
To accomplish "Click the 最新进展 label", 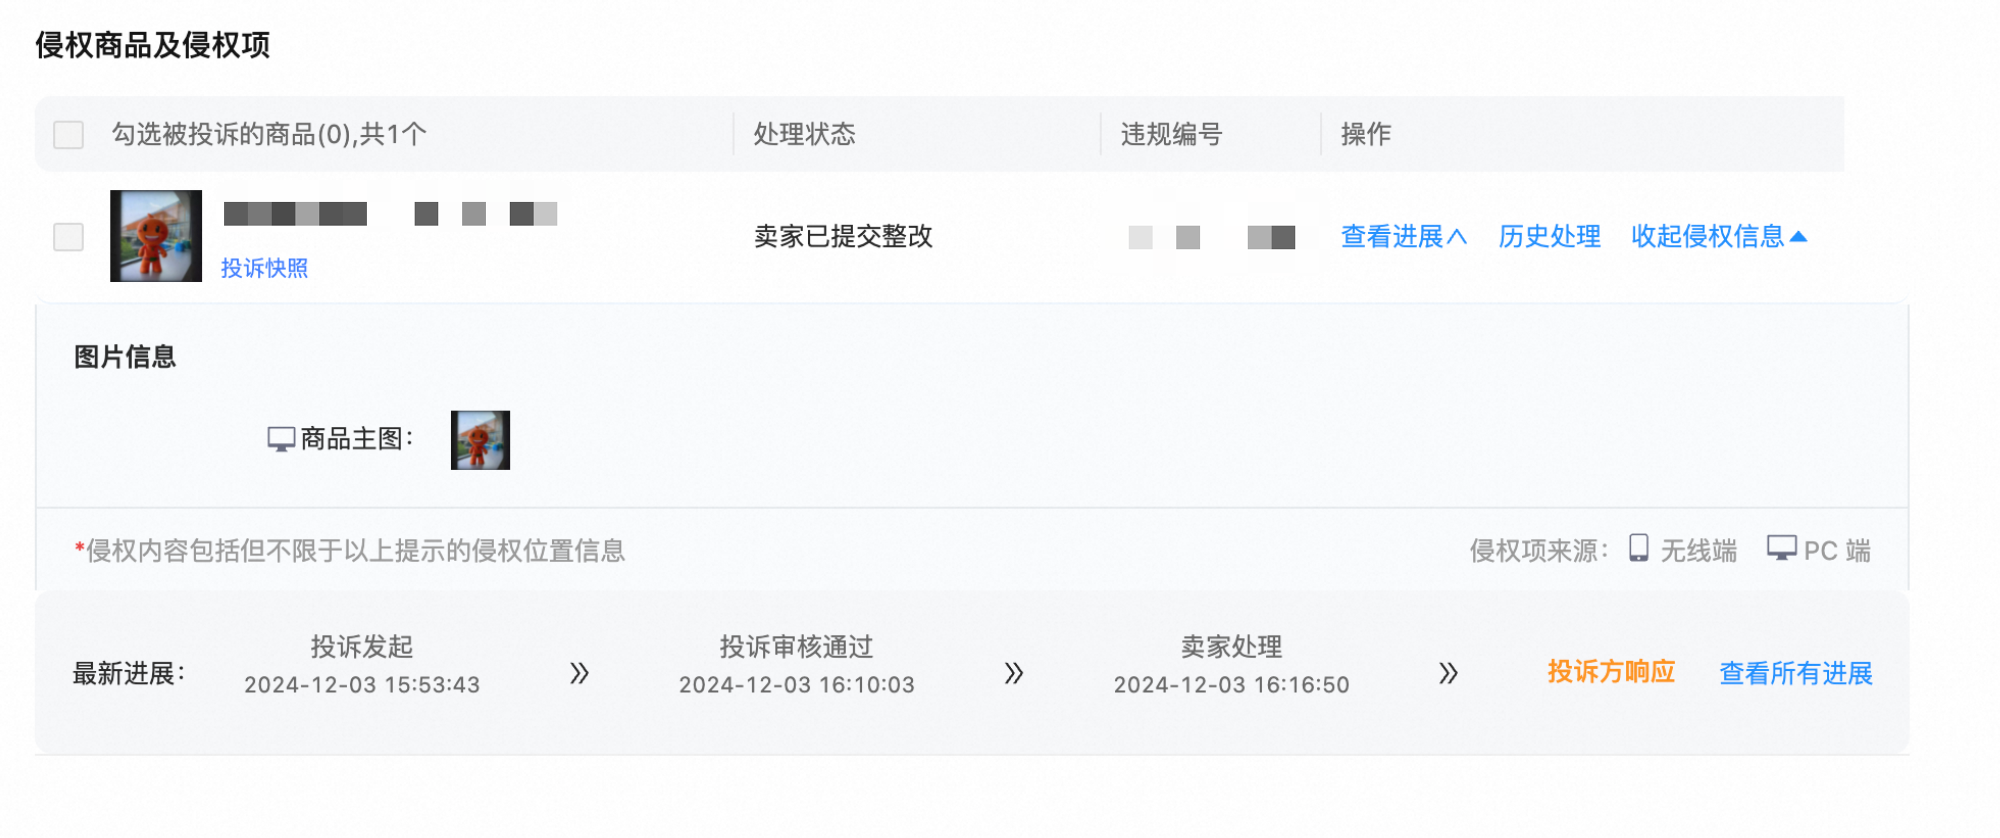I will click(129, 673).
